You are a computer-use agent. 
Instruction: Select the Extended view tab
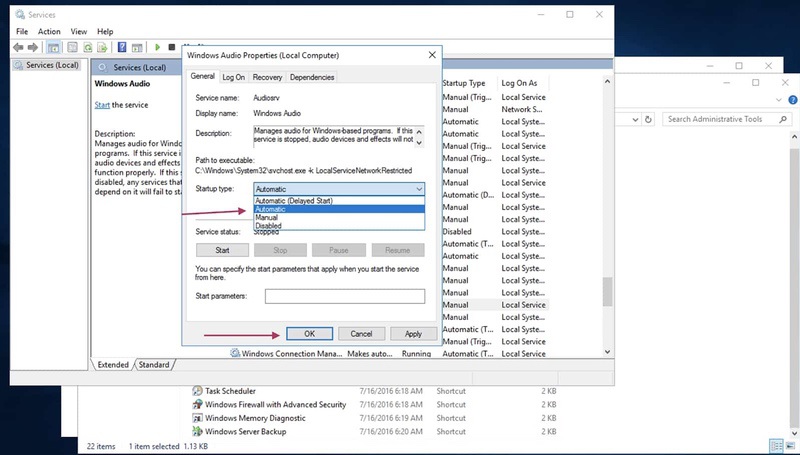coord(113,364)
